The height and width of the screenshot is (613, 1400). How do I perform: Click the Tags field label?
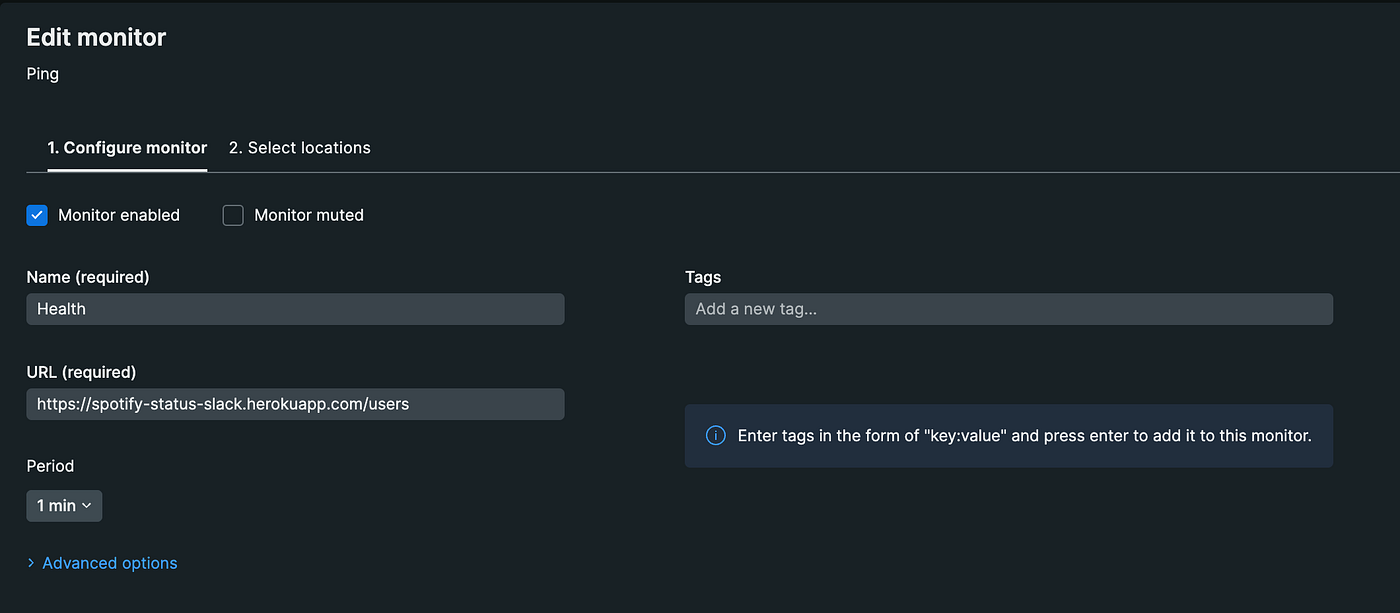click(x=703, y=277)
